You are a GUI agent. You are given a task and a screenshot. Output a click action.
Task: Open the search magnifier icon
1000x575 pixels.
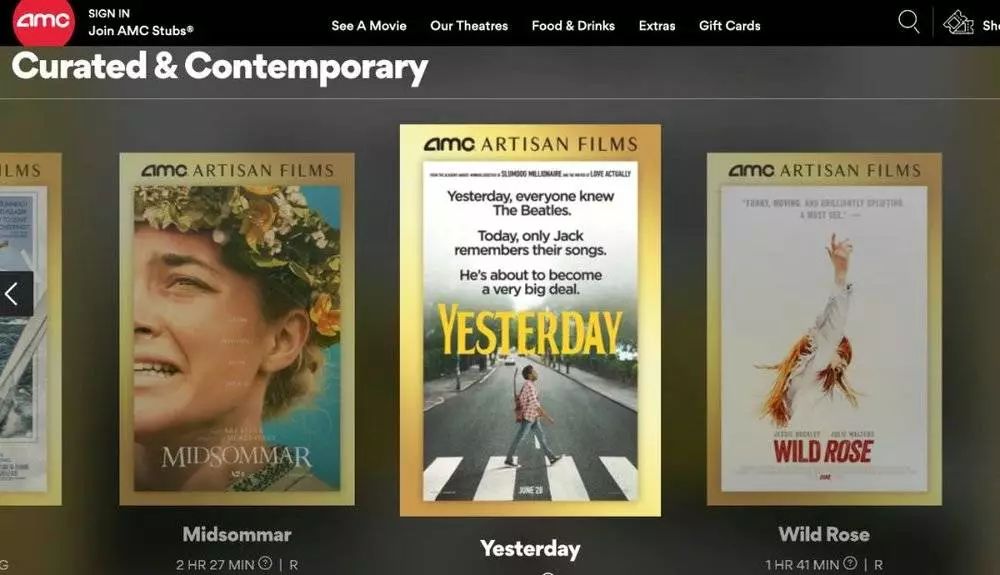coord(908,22)
